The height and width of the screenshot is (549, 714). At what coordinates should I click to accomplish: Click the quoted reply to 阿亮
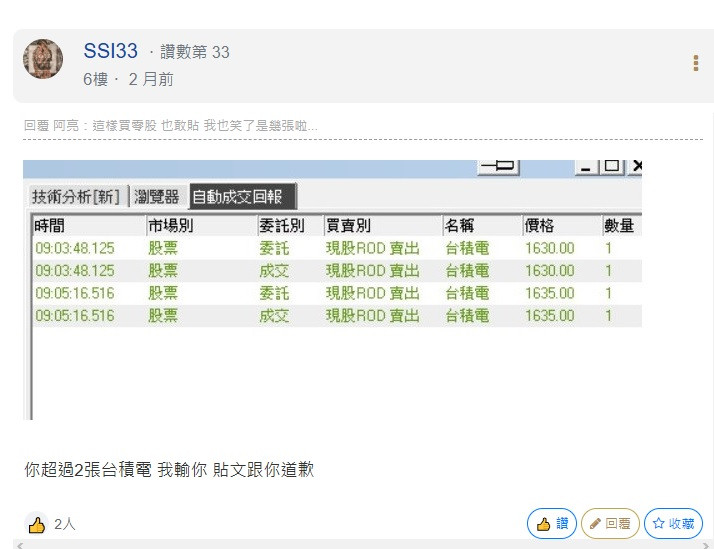tap(171, 126)
